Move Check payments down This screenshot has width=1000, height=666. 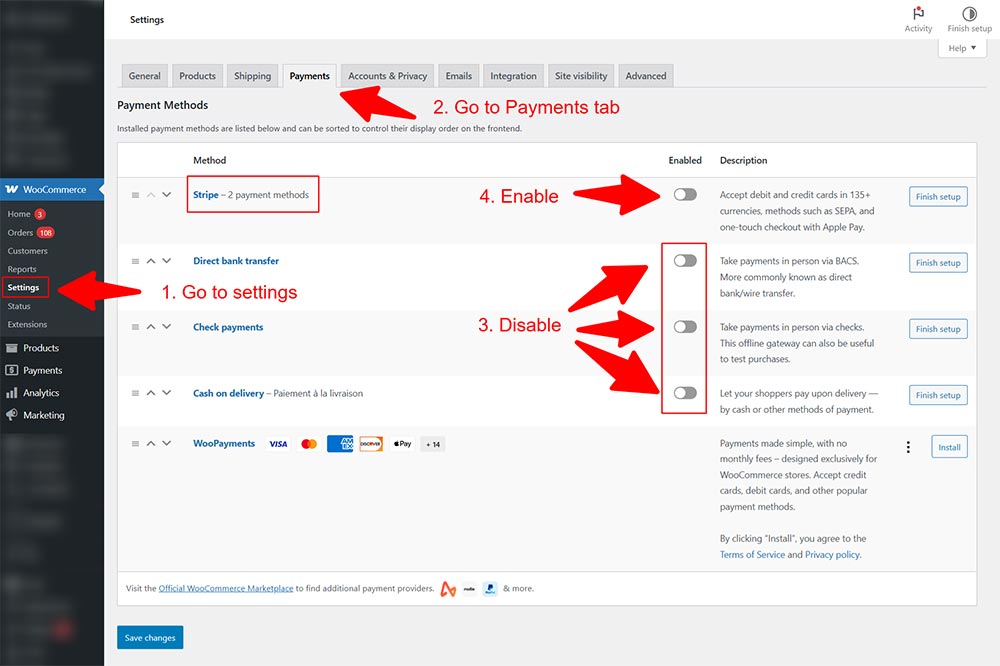[166, 327]
